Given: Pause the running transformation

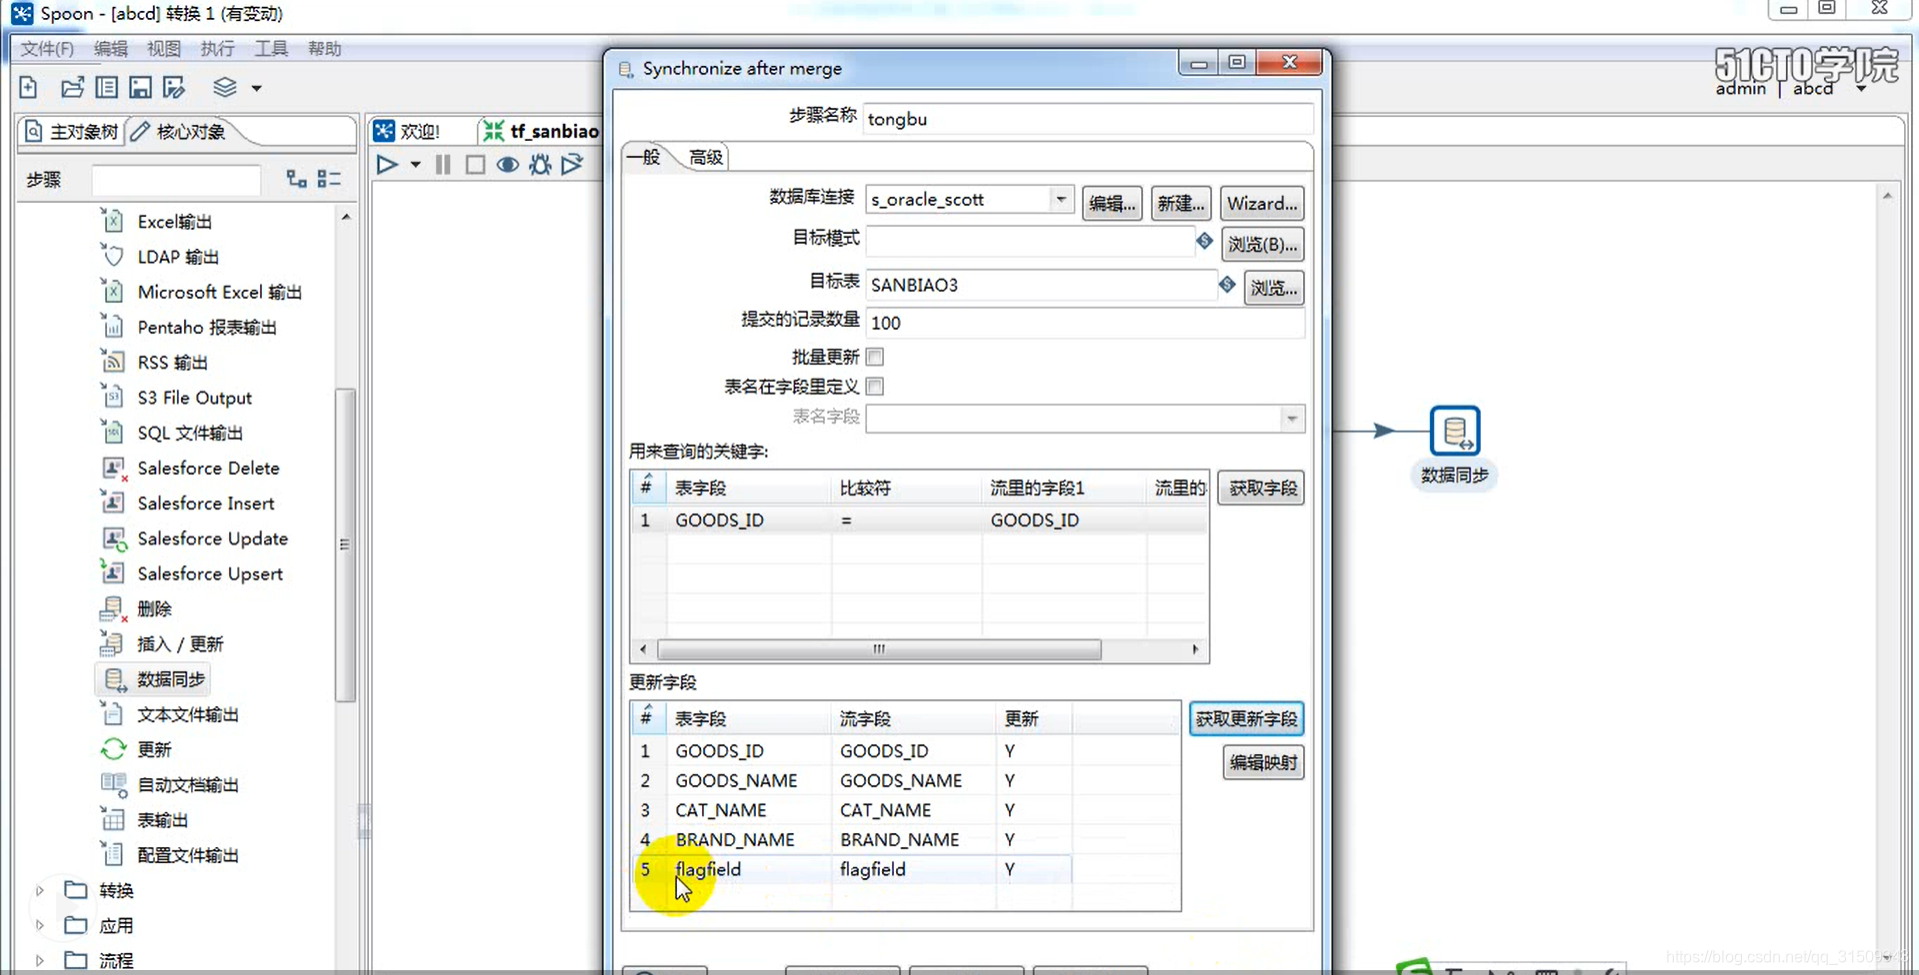Looking at the screenshot, I should pyautogui.click(x=443, y=165).
